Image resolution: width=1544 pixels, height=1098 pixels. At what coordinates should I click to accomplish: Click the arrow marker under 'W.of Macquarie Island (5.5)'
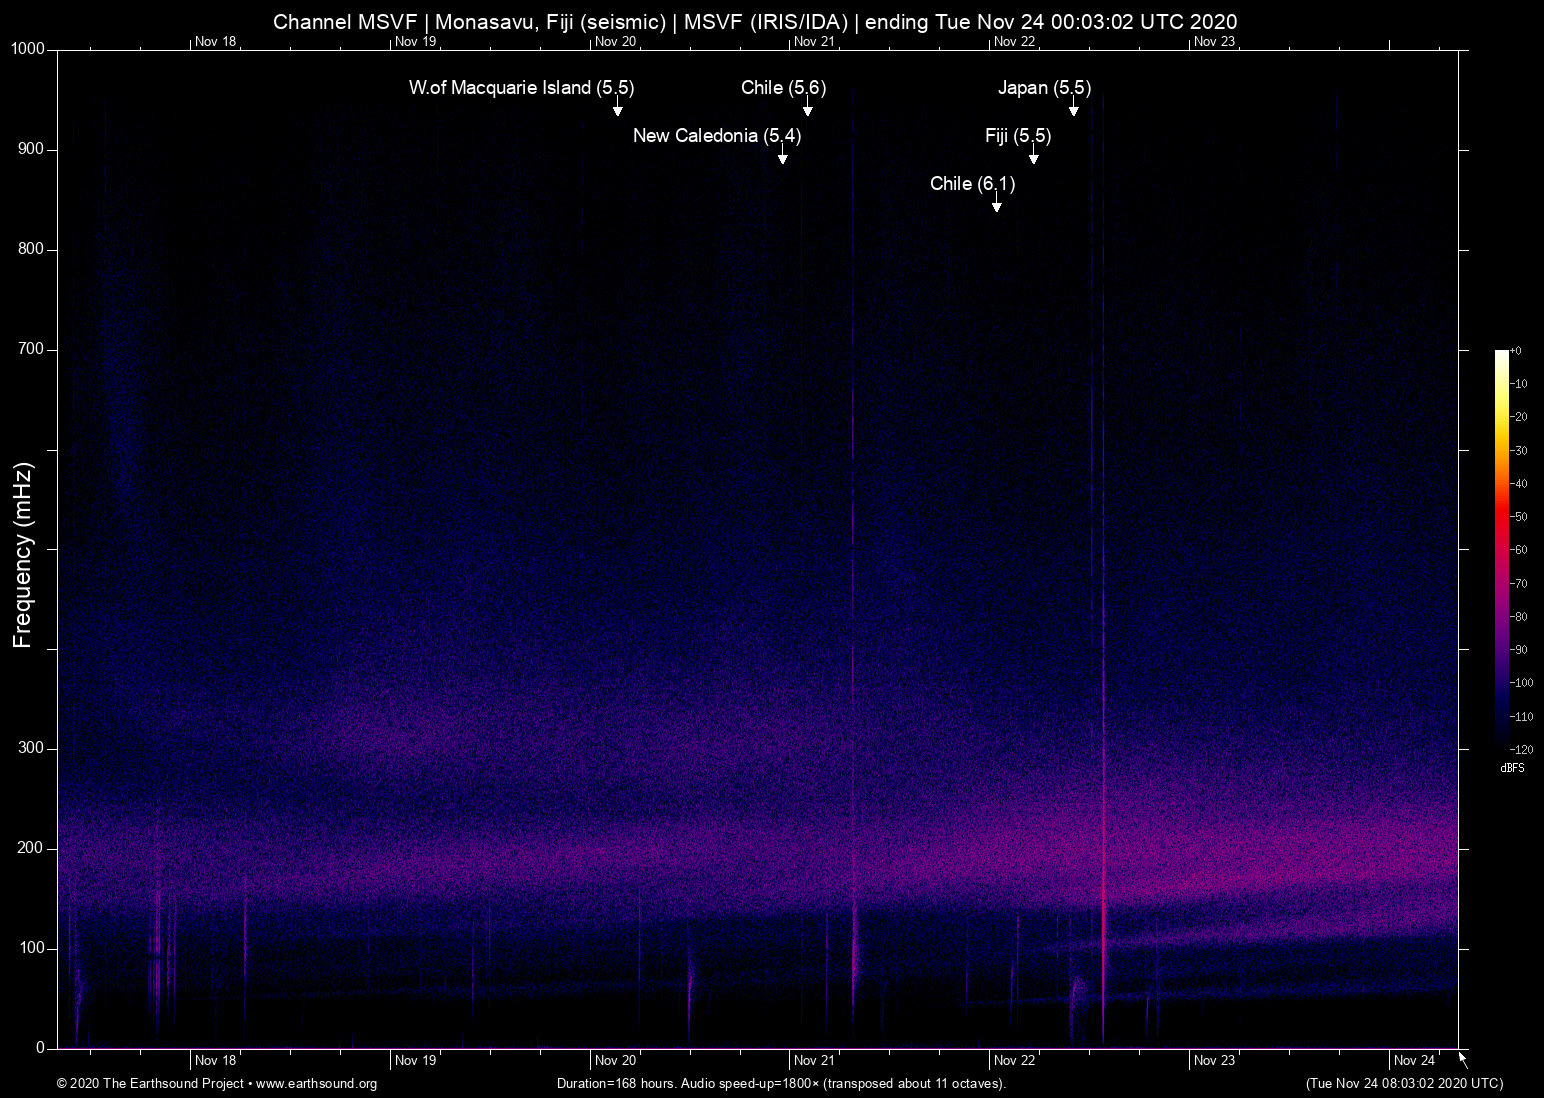(618, 107)
